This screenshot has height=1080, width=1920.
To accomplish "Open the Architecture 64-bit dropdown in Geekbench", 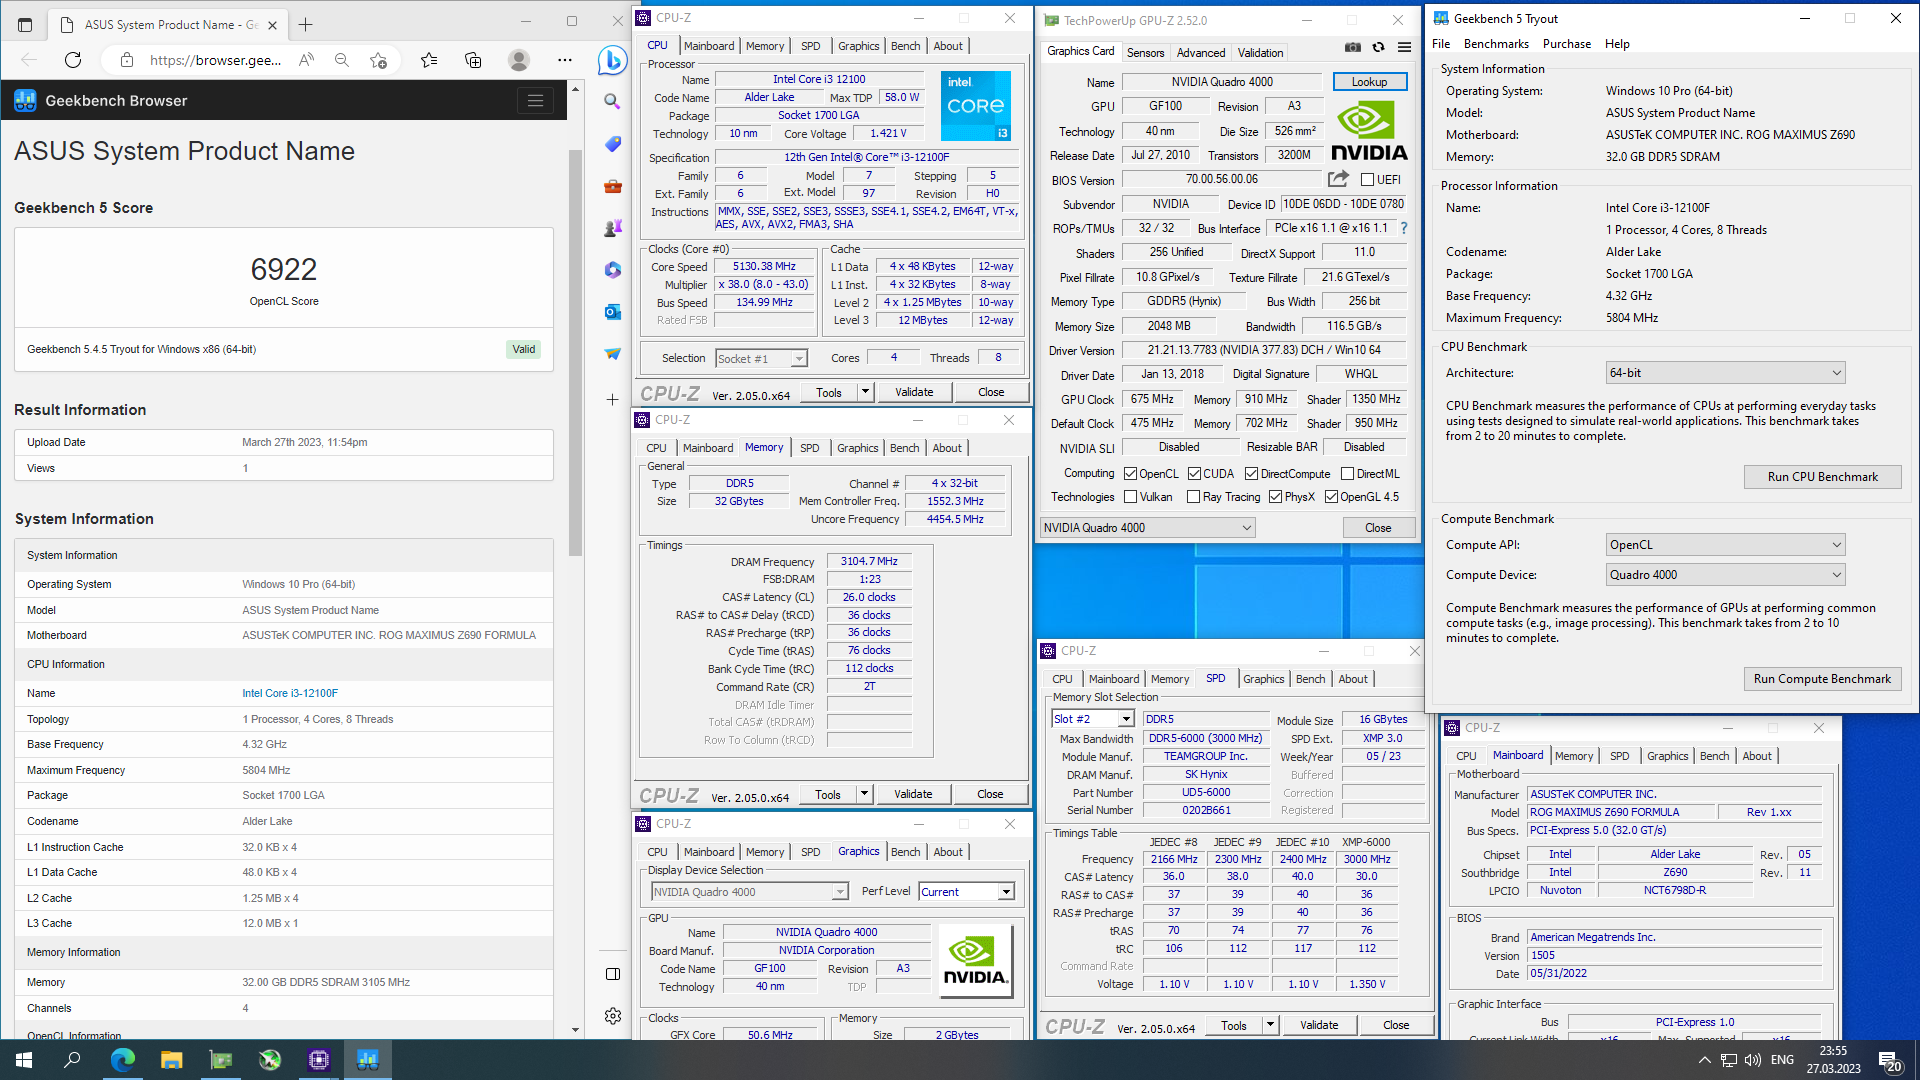I will 1725,373.
